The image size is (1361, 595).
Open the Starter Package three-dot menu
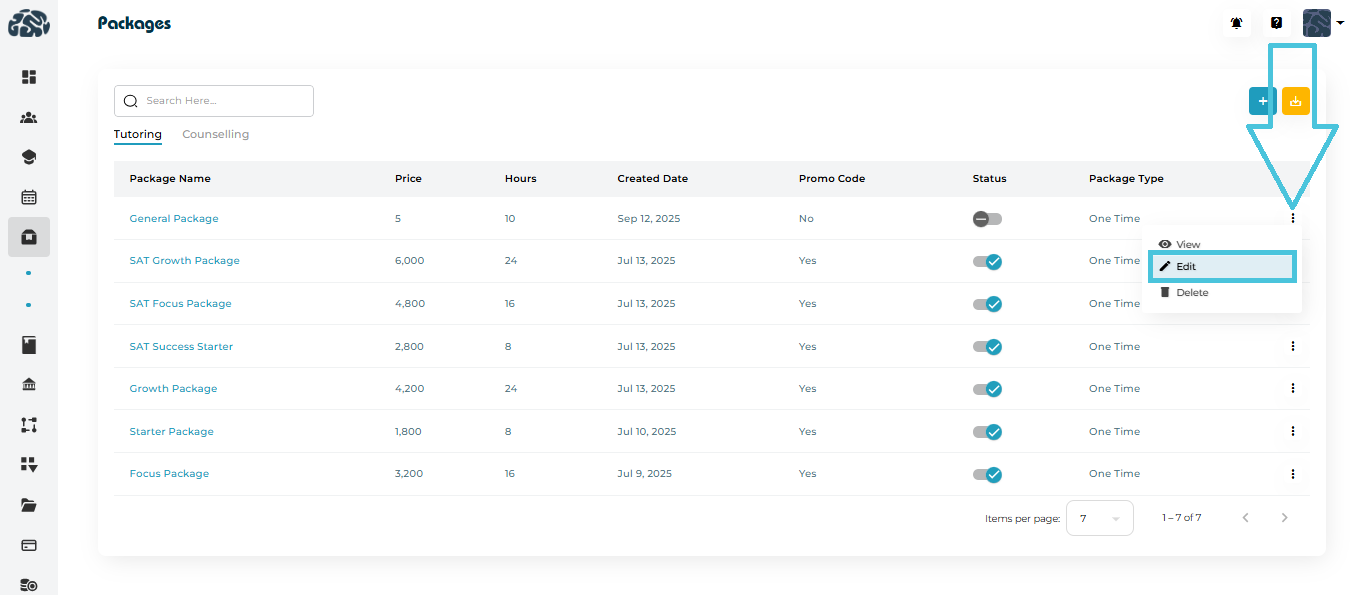pyautogui.click(x=1292, y=432)
